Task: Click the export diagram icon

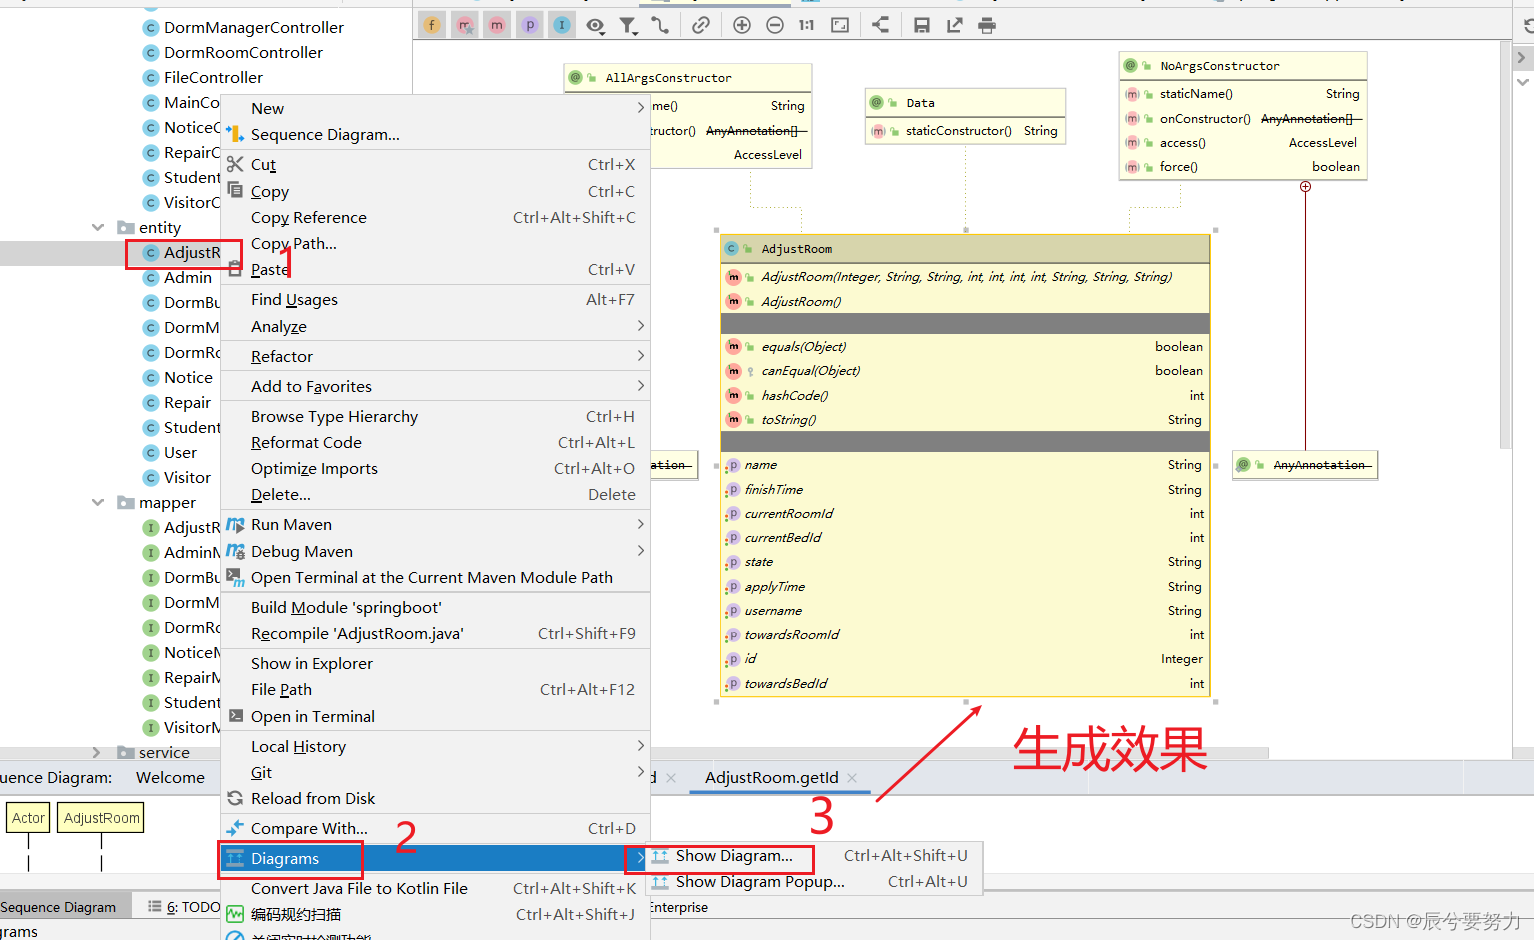Action: click(x=954, y=25)
